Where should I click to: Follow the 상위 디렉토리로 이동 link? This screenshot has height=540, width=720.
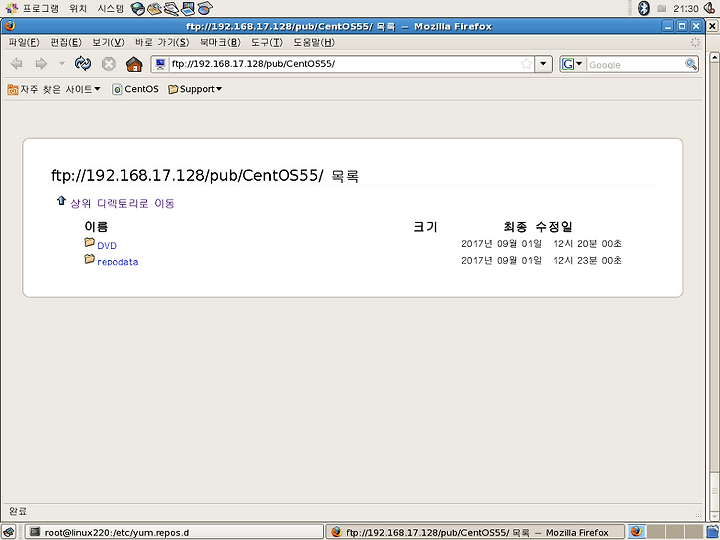coord(122,203)
